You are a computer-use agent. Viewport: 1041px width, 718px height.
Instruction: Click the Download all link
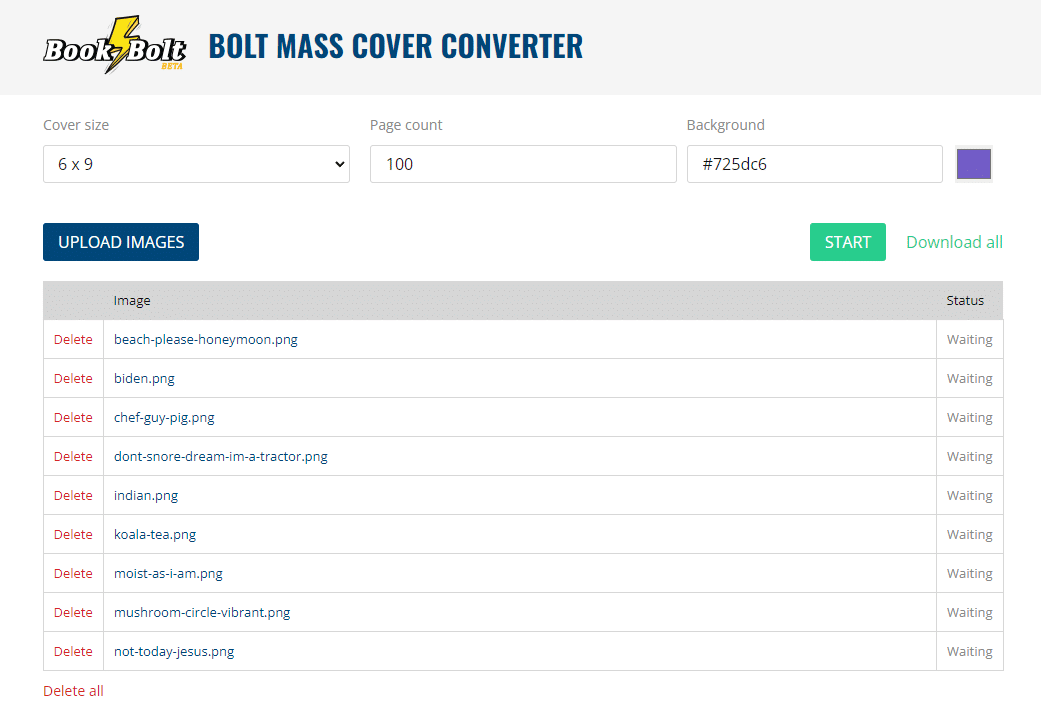tap(954, 242)
